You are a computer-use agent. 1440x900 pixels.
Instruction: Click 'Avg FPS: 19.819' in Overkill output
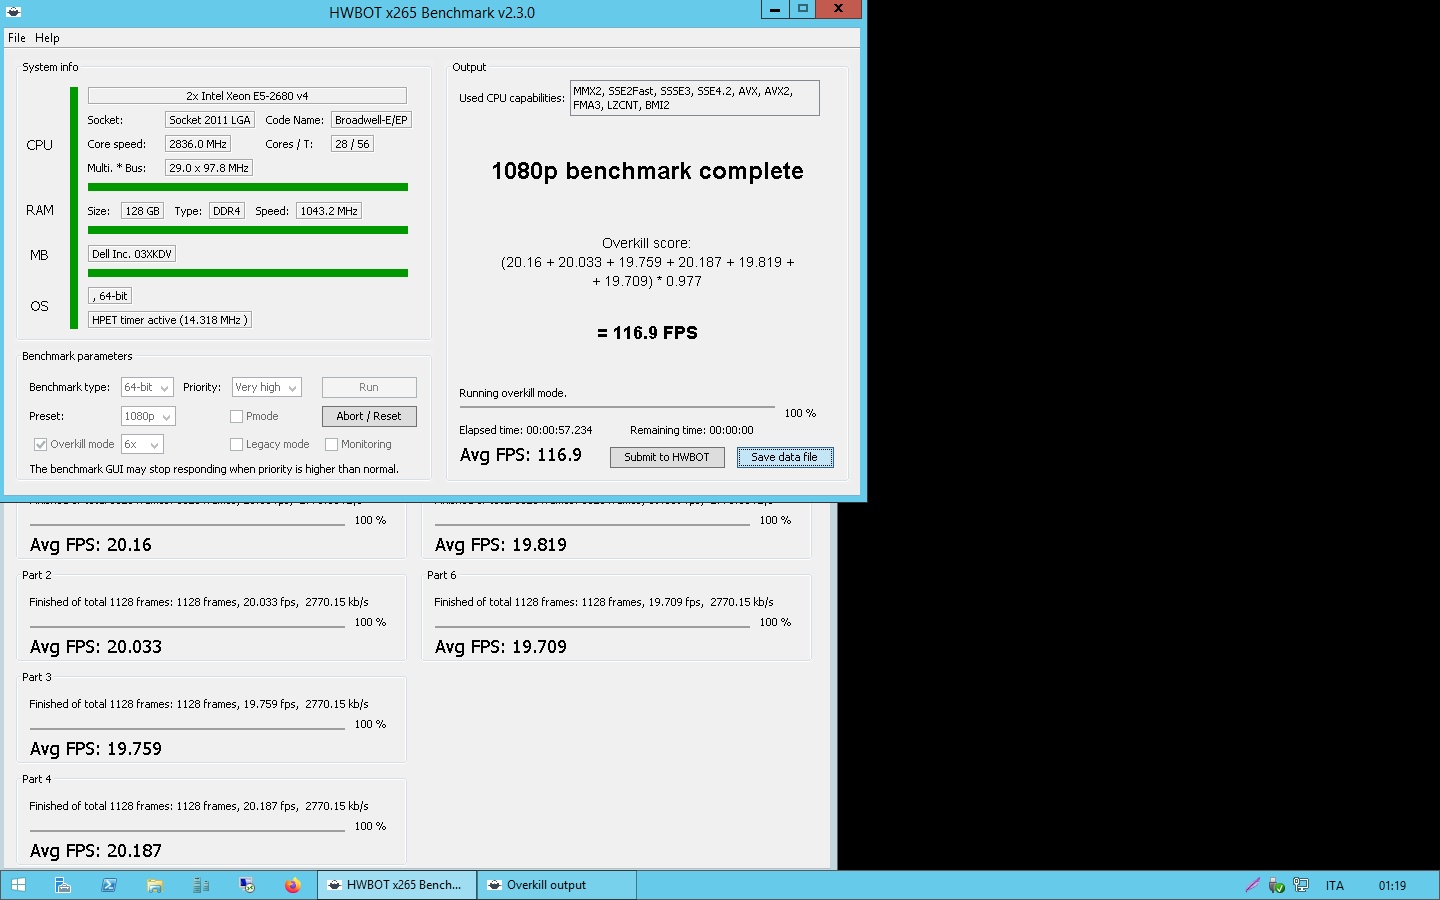click(x=501, y=545)
